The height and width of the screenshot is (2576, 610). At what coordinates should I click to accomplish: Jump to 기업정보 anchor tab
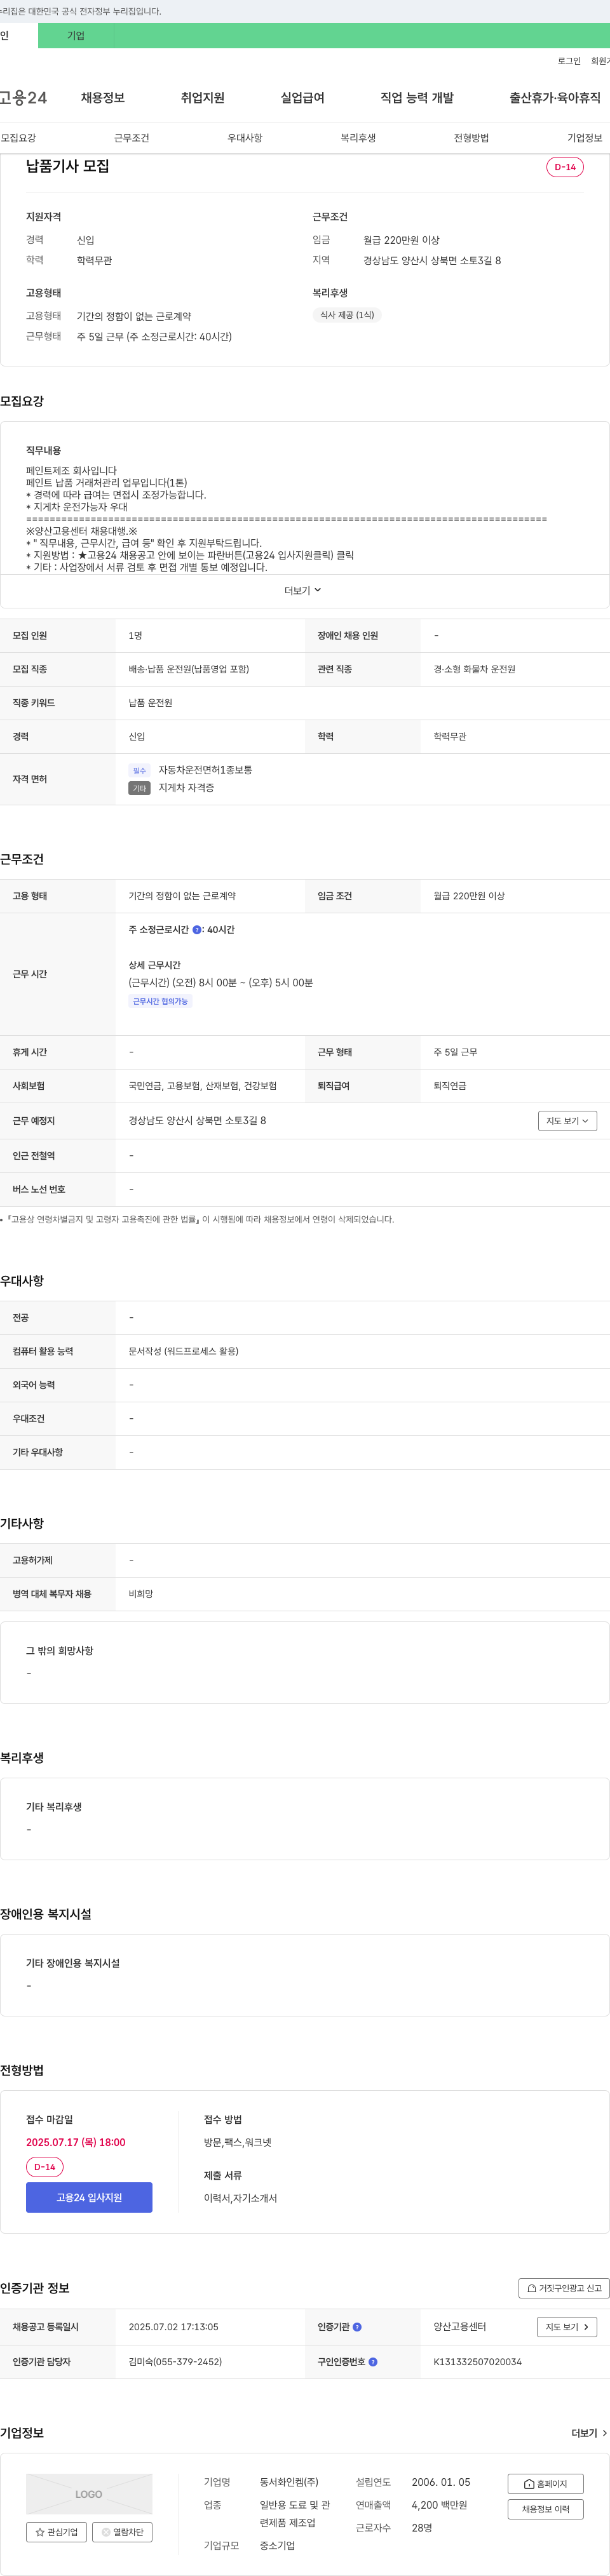(x=585, y=138)
